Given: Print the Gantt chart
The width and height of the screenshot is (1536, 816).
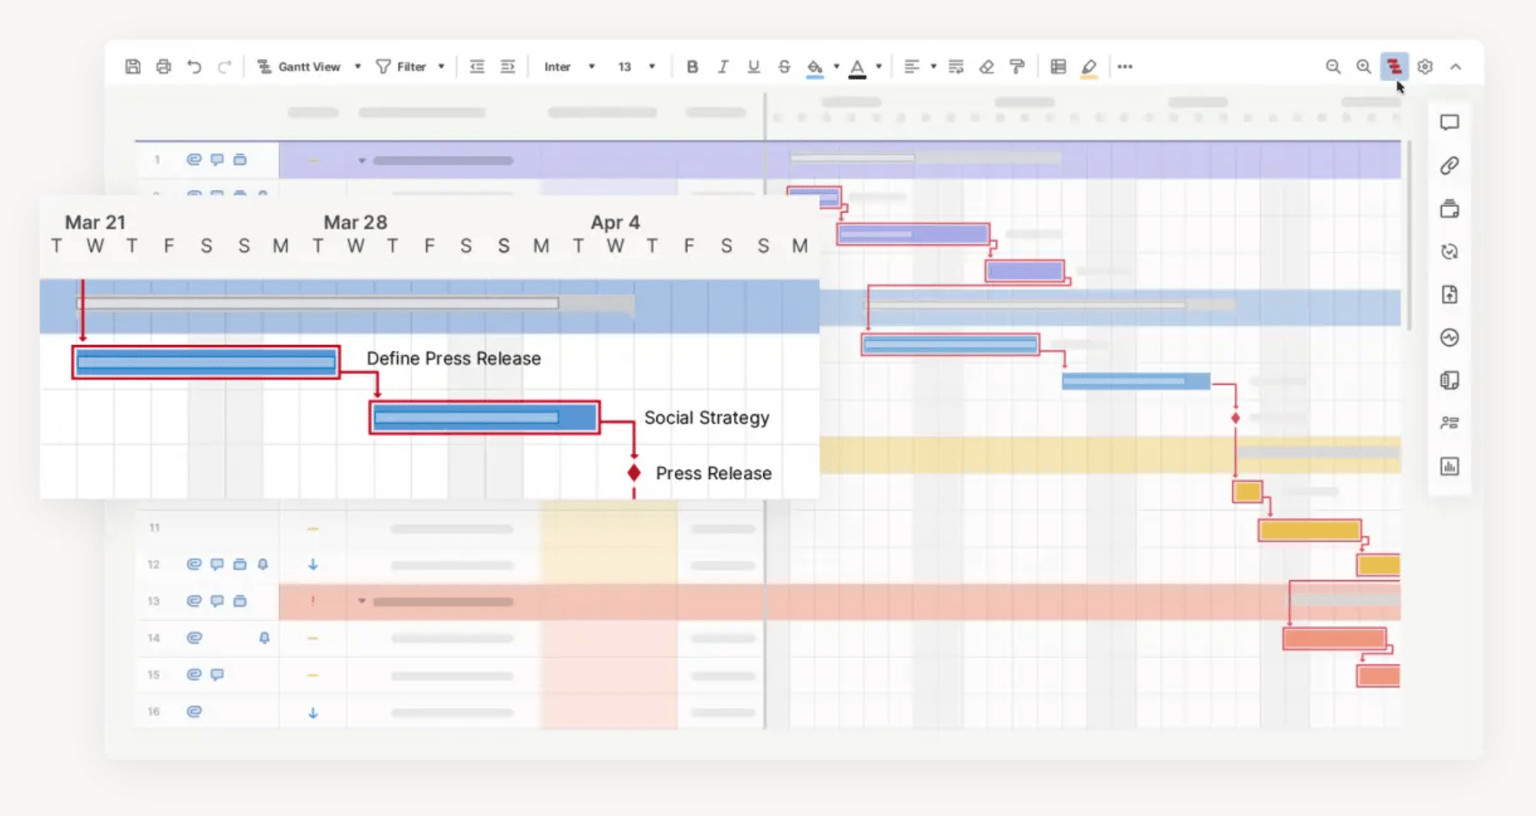Looking at the screenshot, I should pos(163,66).
